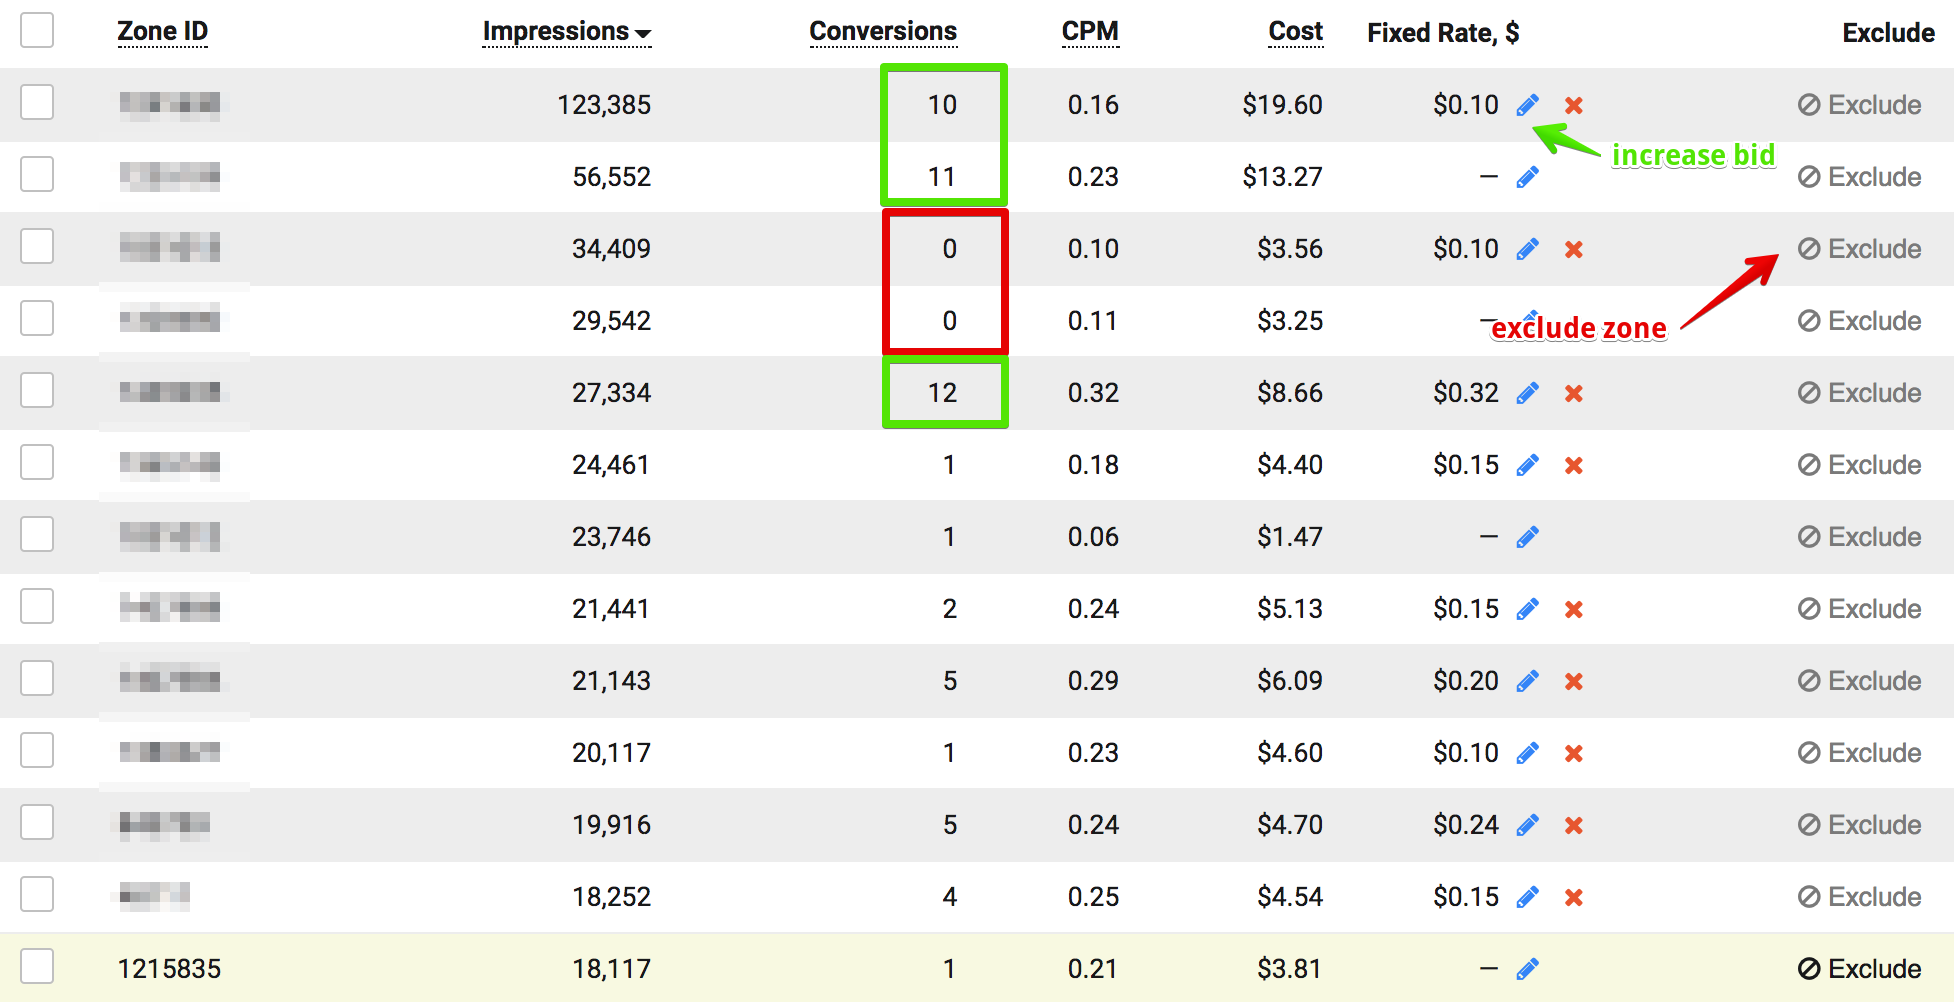Exclude the zone with 34,409 impressions
Image resolution: width=1954 pixels, height=1002 pixels.
point(1859,249)
